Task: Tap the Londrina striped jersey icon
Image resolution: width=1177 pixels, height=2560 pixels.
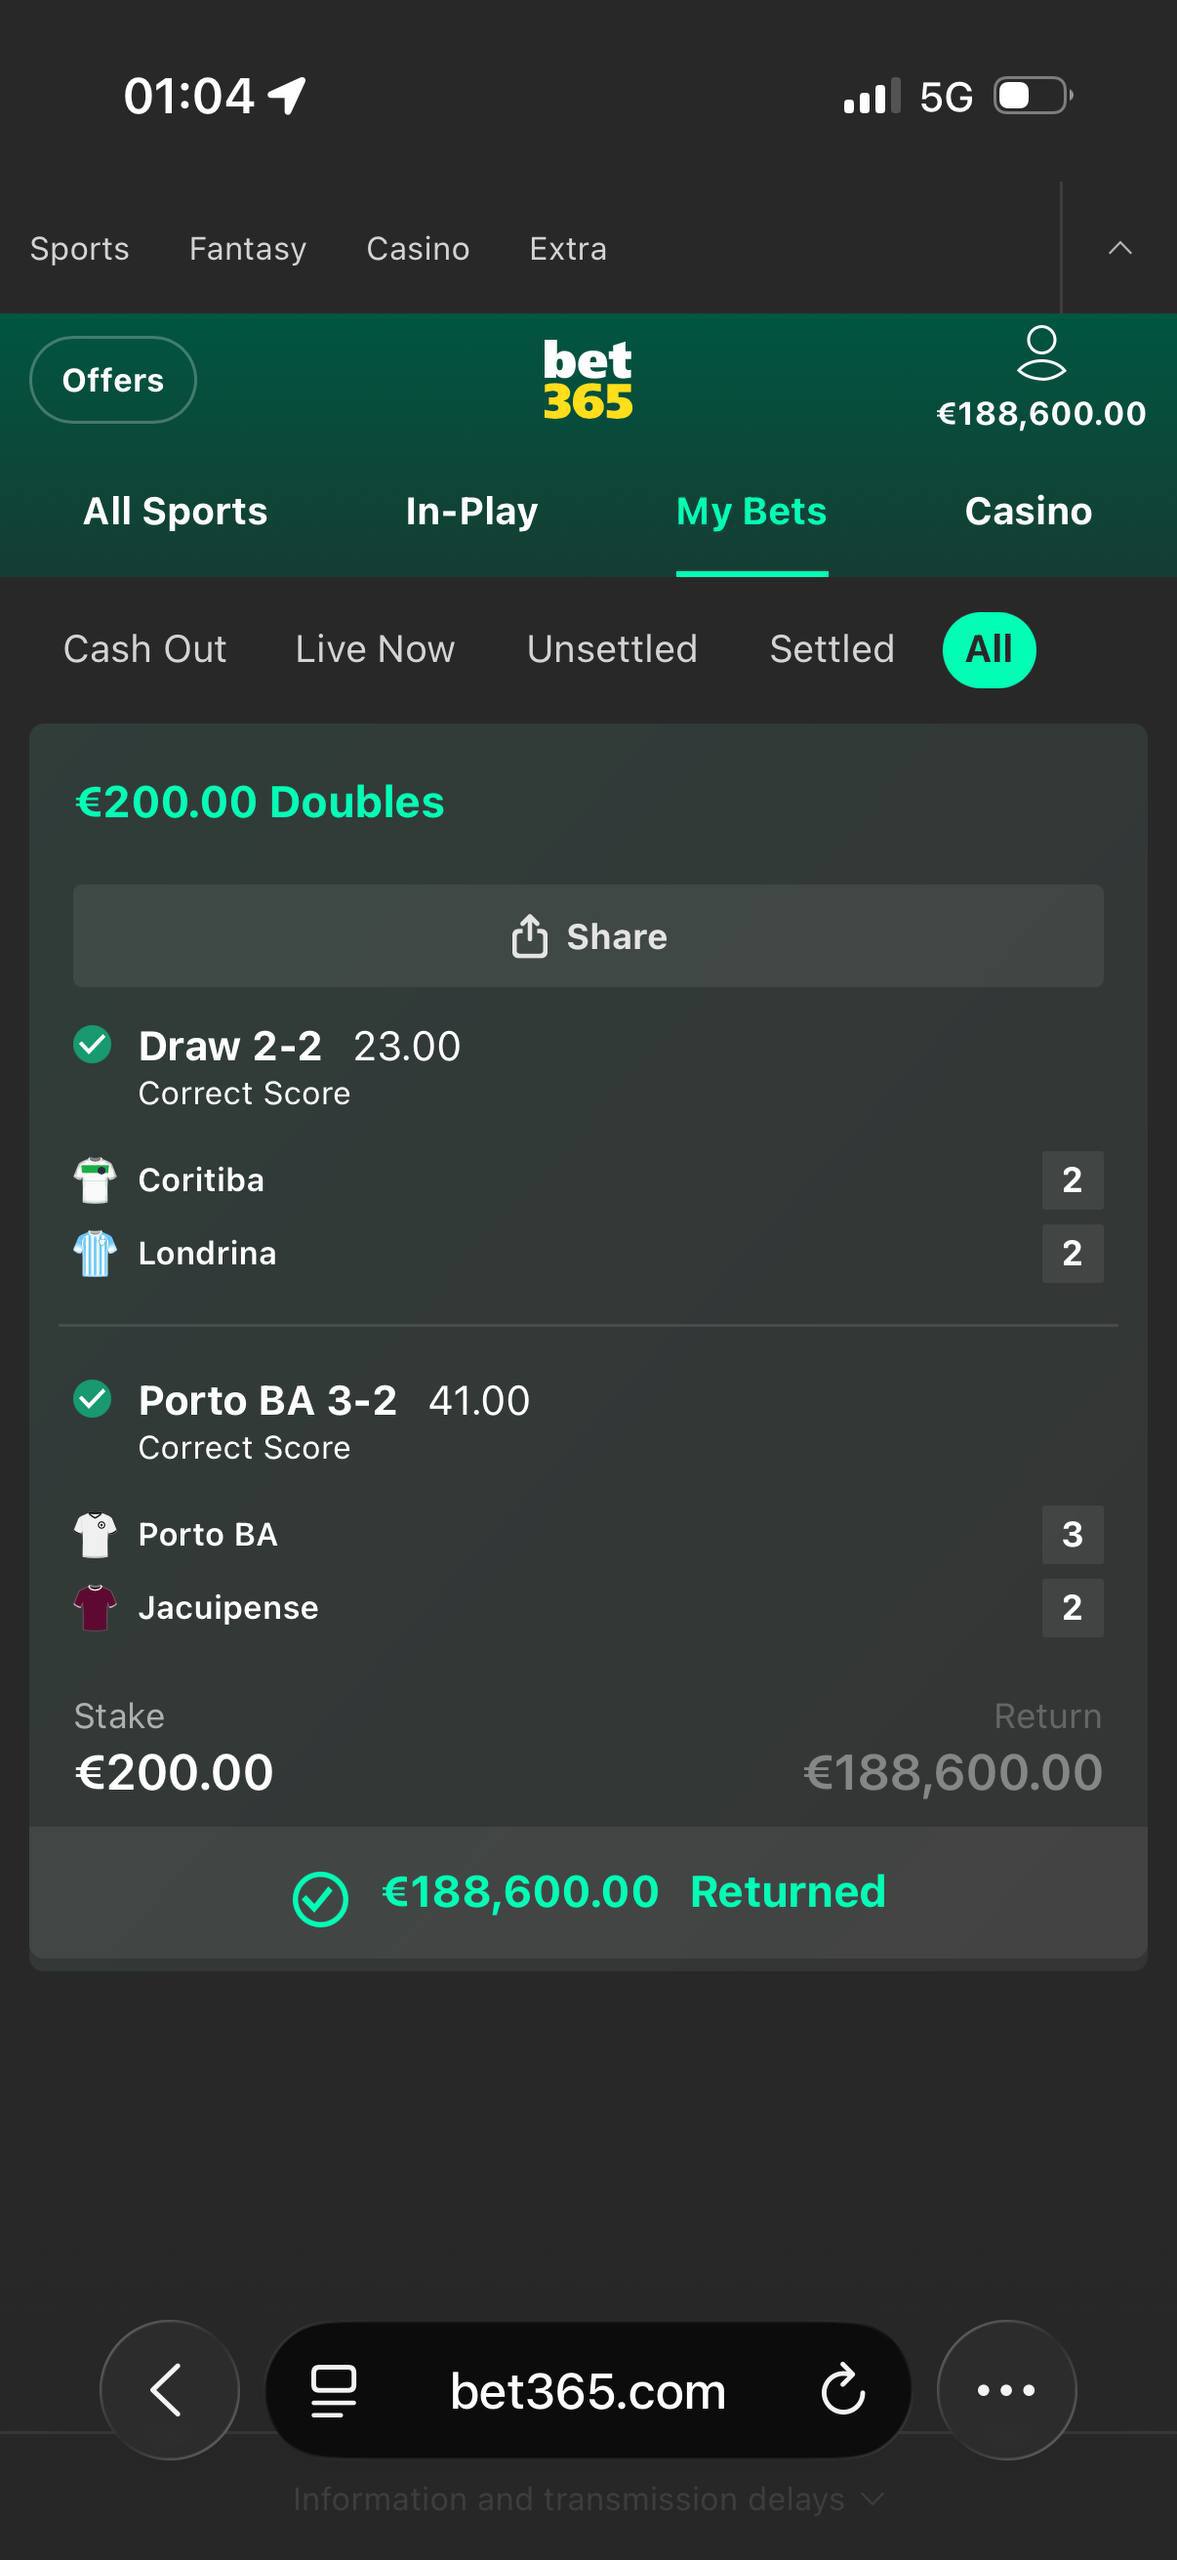Action: click(95, 1253)
